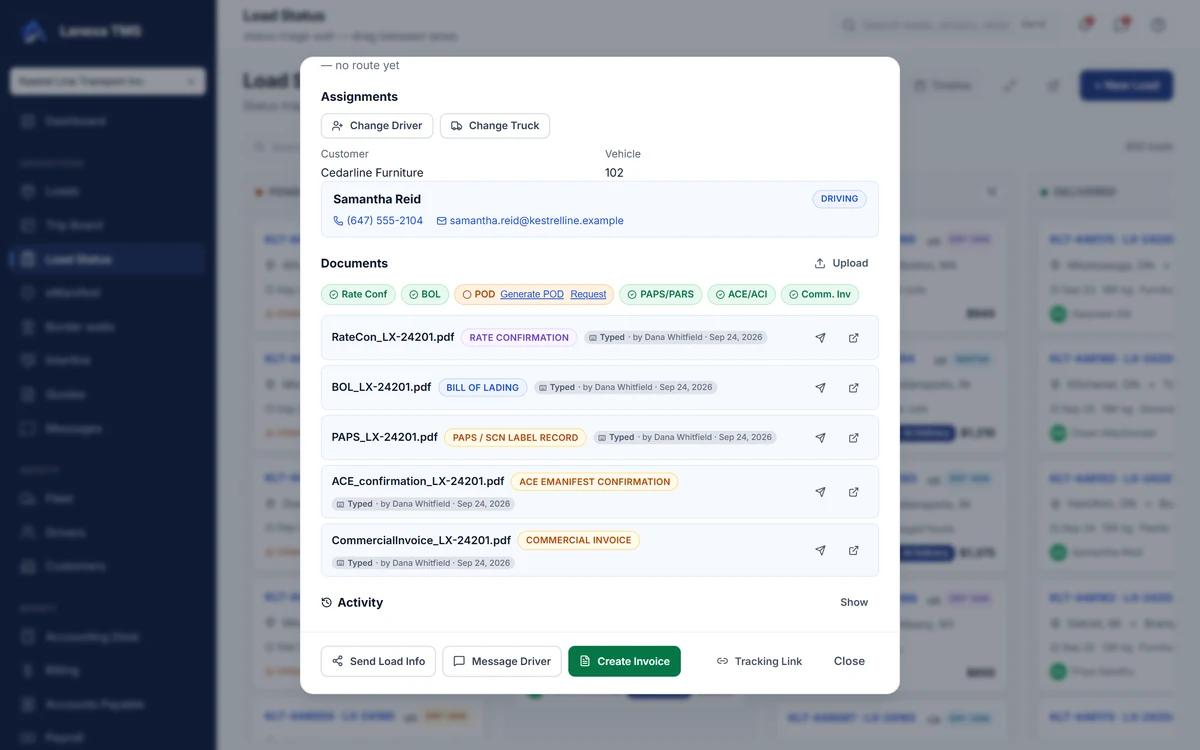Viewport: 1200px width, 750px height.
Task: Click the Documents section heading
Action: tap(354, 263)
